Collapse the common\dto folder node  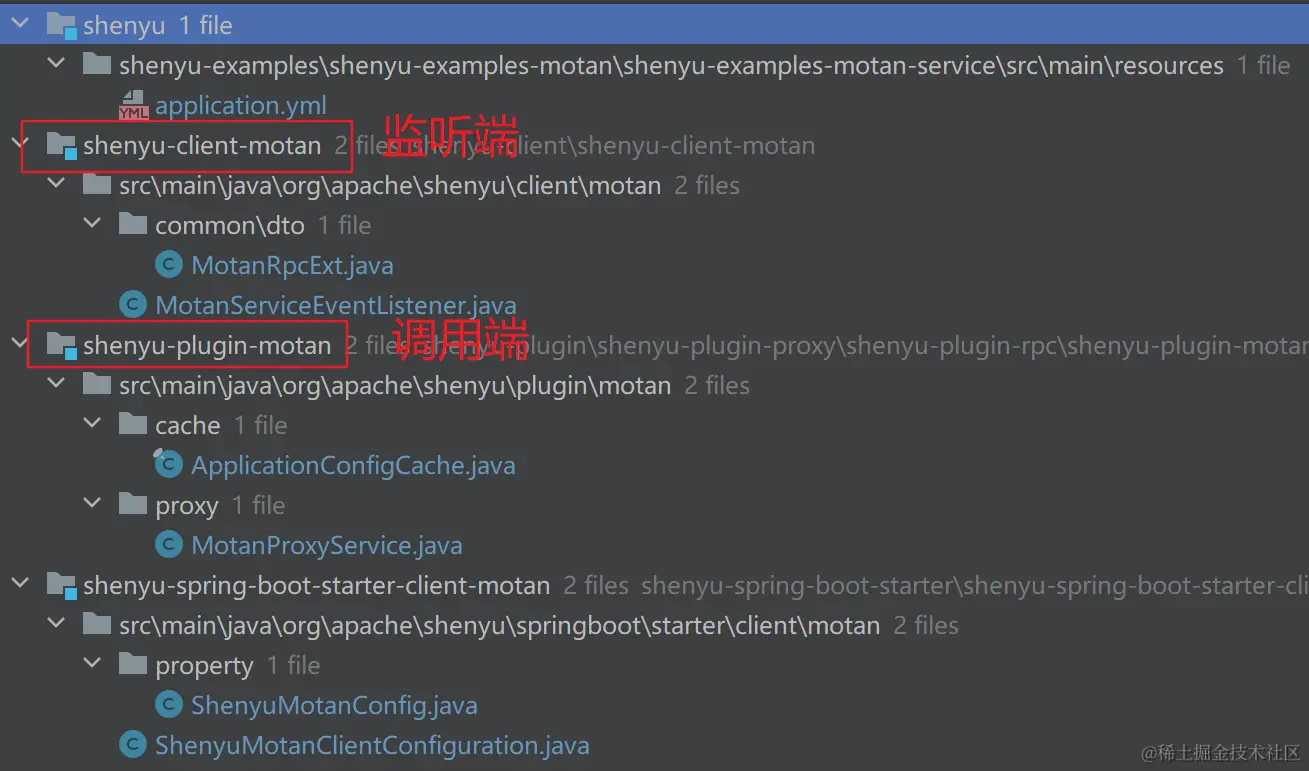point(93,224)
